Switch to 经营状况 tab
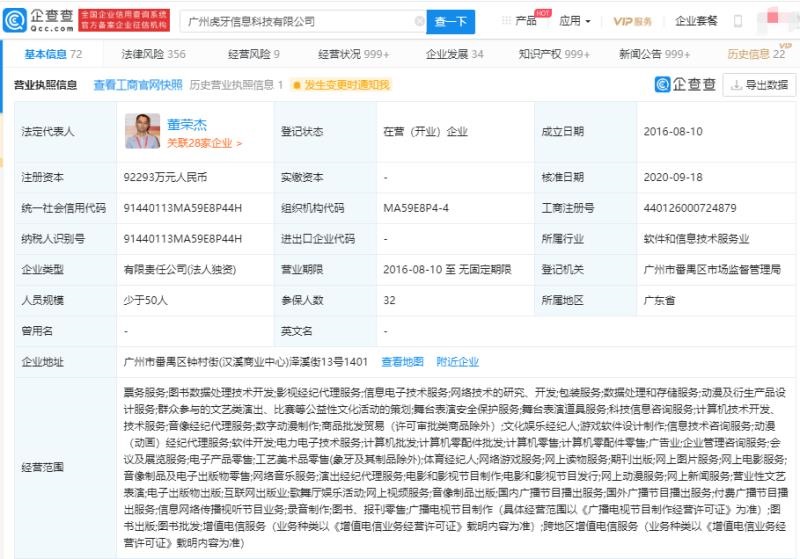The width and height of the screenshot is (800, 559). pos(354,54)
